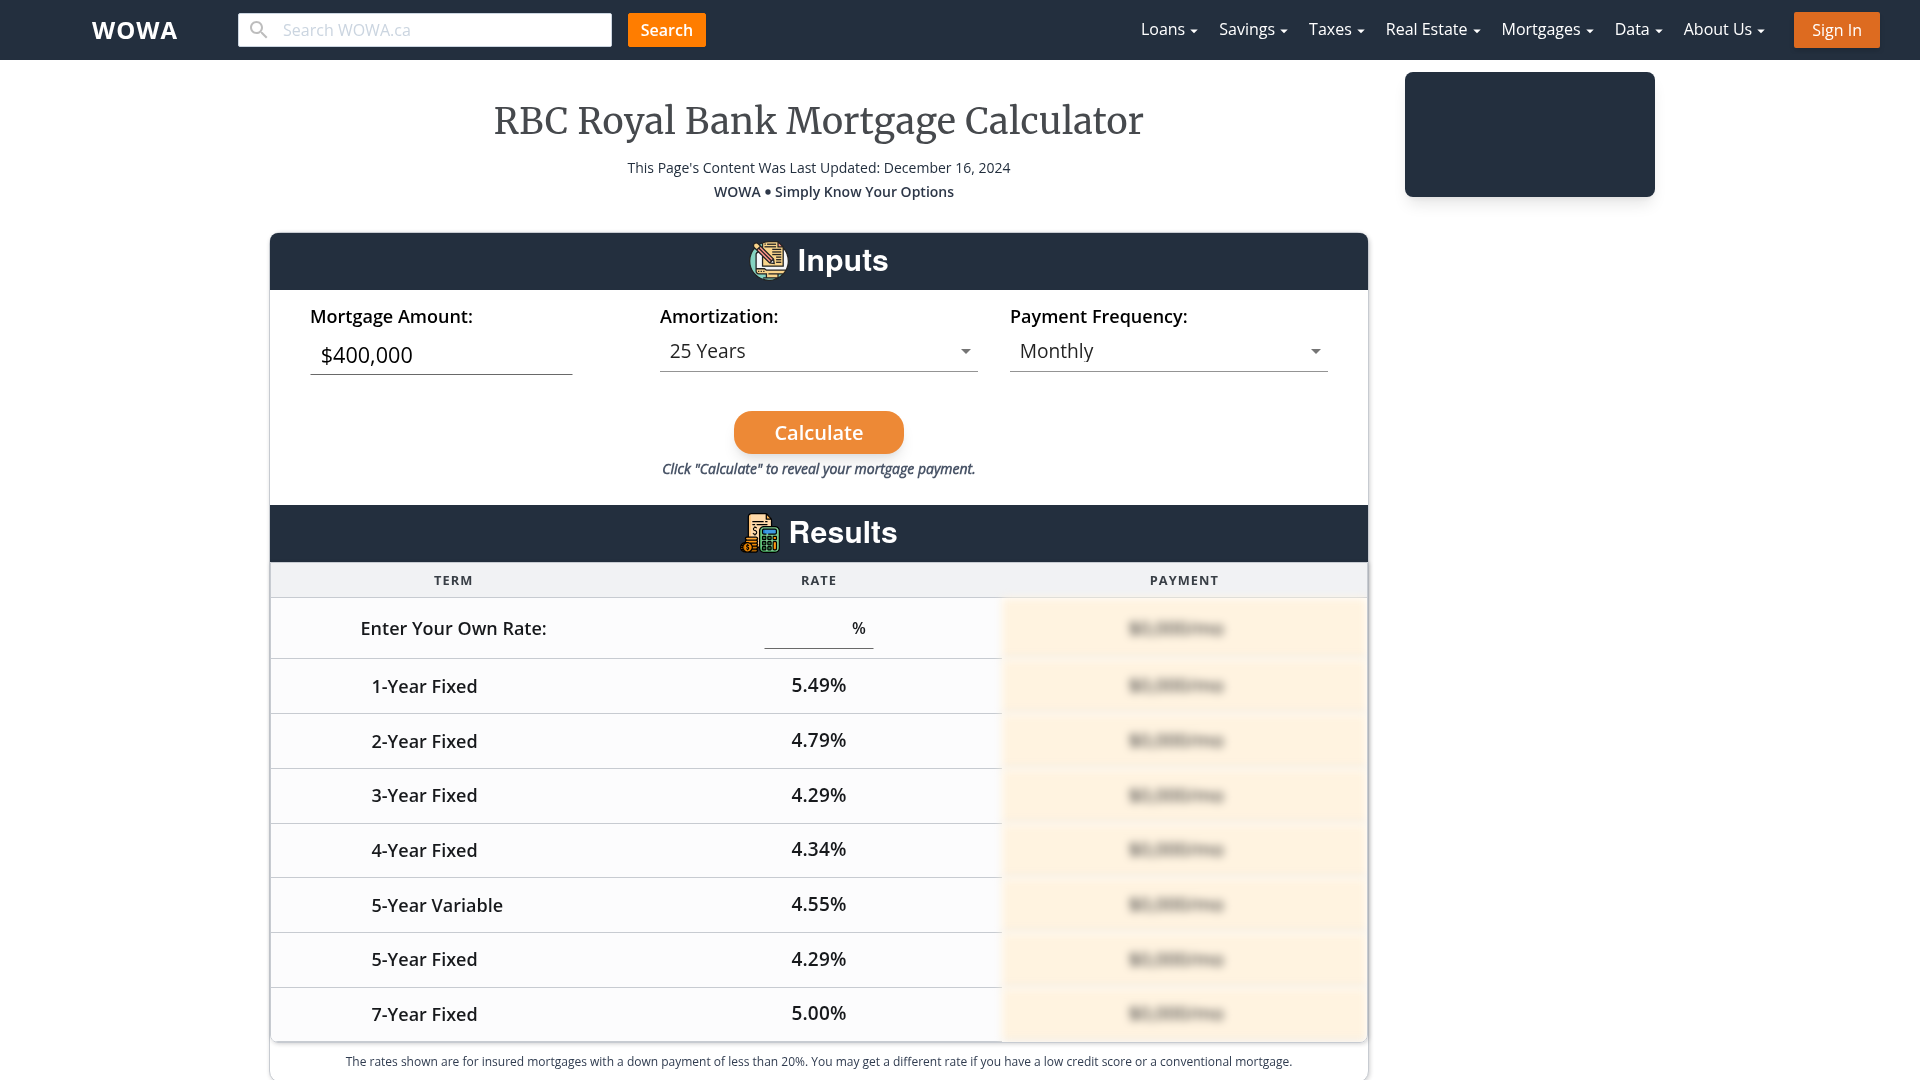Click the Sign In button
Viewport: 1920px width, 1080px height.
[x=1837, y=29]
